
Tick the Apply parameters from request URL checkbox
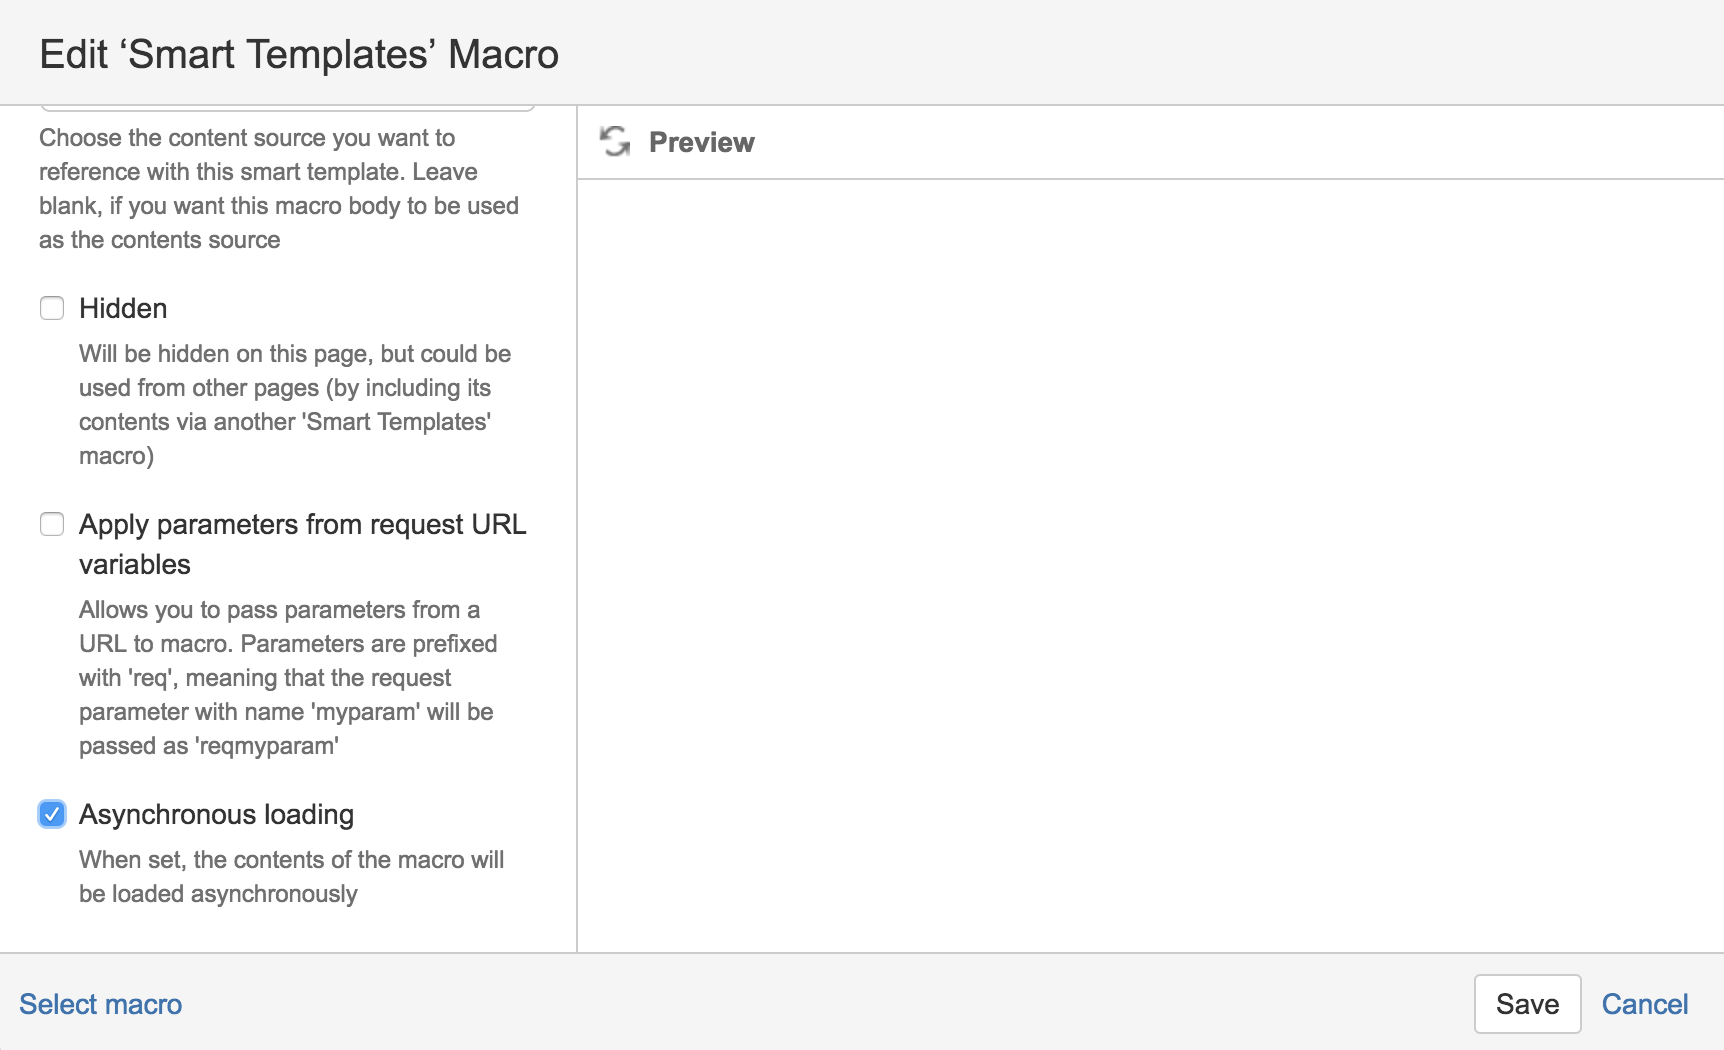pos(52,524)
